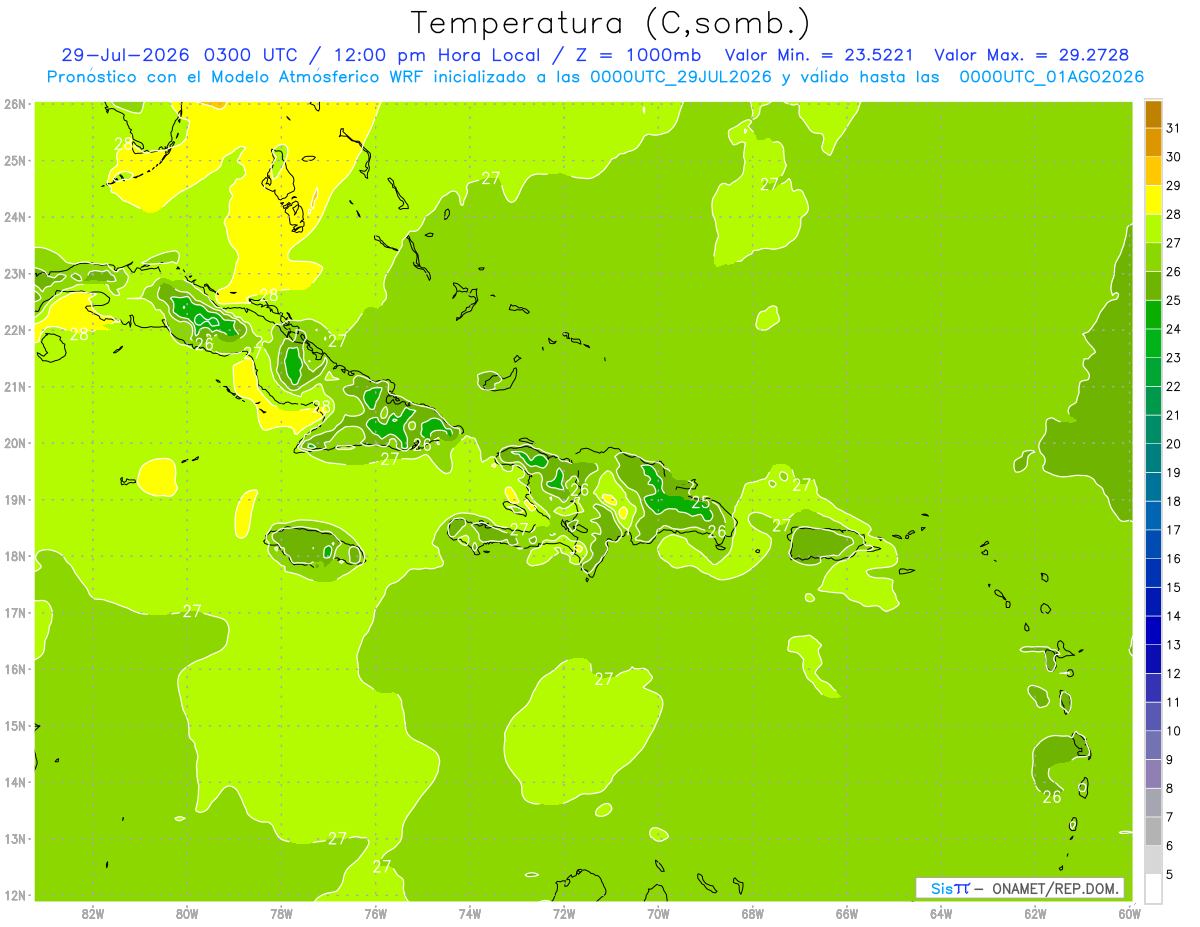Click the white legend swatch below 5
Viewport: 1200px width, 927px height.
click(1153, 888)
